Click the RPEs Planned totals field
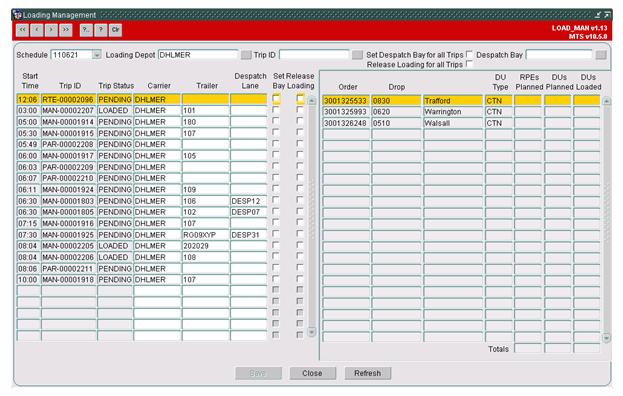The width and height of the screenshot is (623, 396). pos(528,348)
